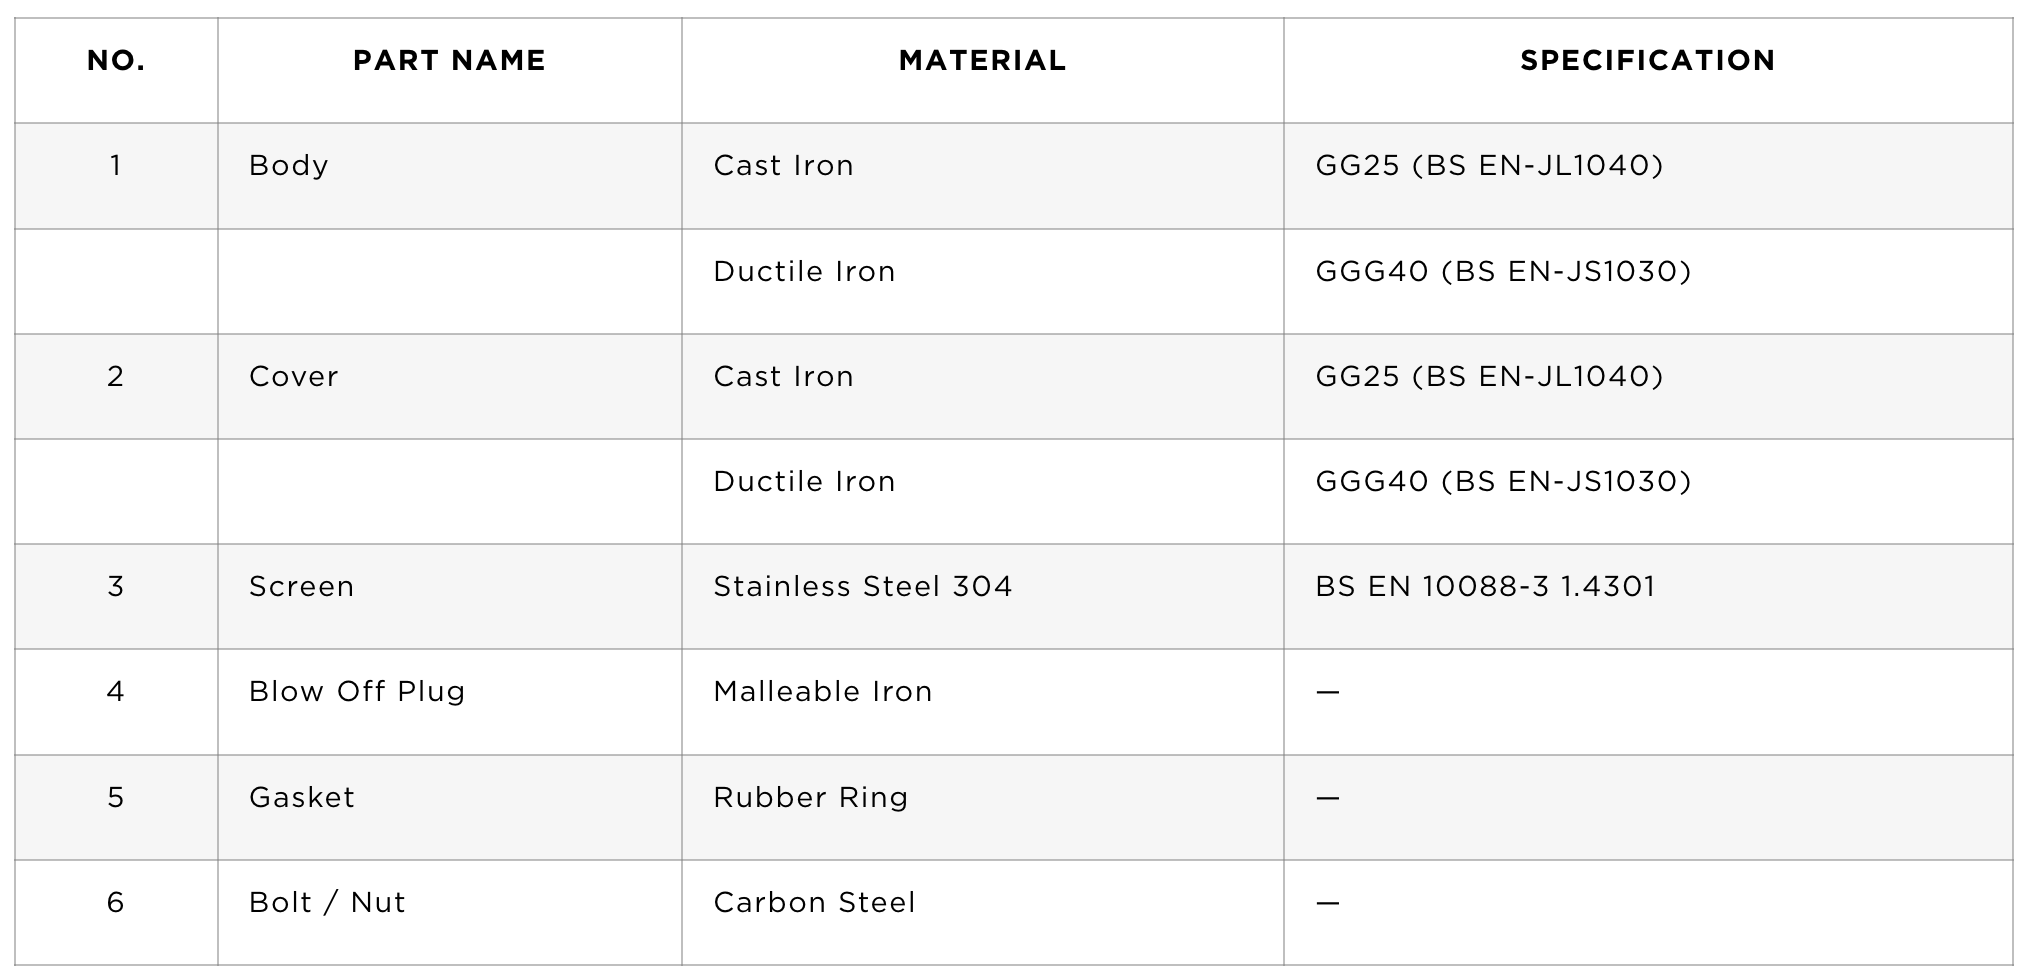Select the Malleable Iron material cell
The image size is (2030, 980).
pyautogui.click(x=983, y=702)
